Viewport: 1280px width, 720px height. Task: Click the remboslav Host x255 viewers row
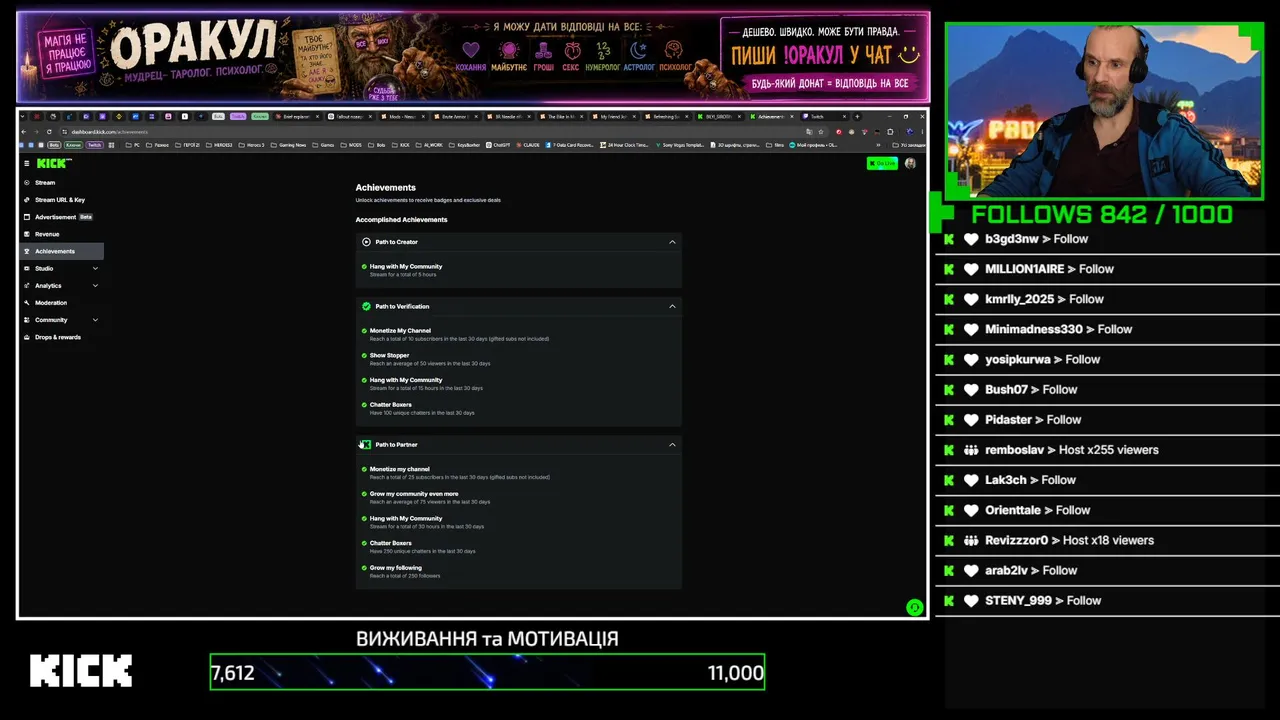pos(1107,450)
